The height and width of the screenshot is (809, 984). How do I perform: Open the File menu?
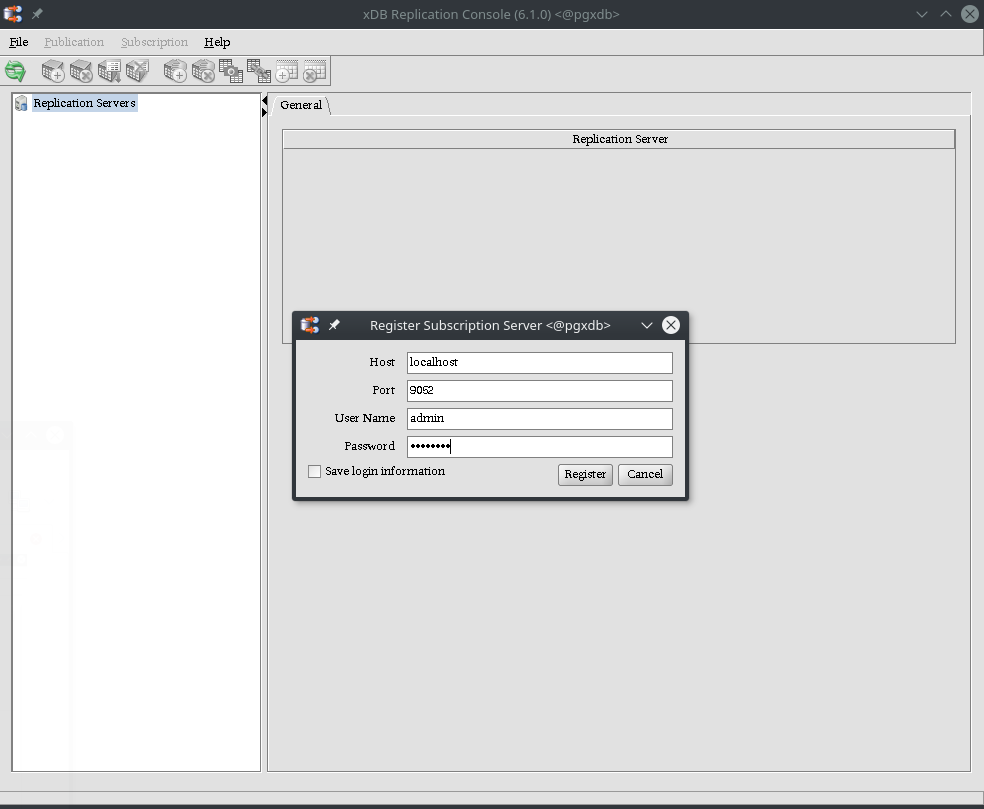pos(19,42)
